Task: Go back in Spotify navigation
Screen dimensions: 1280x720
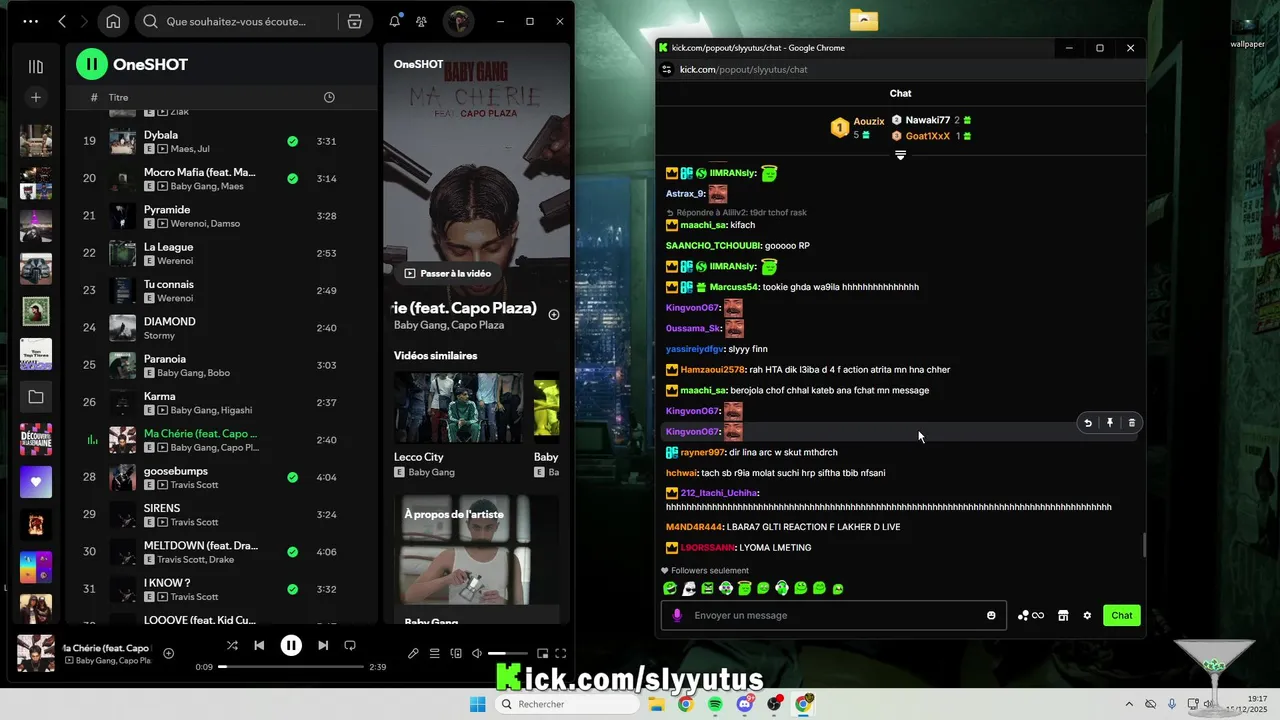Action: pos(62,21)
